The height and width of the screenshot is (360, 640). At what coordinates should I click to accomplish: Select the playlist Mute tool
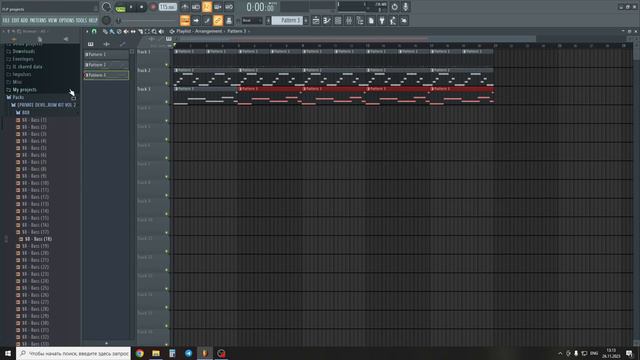[126, 31]
